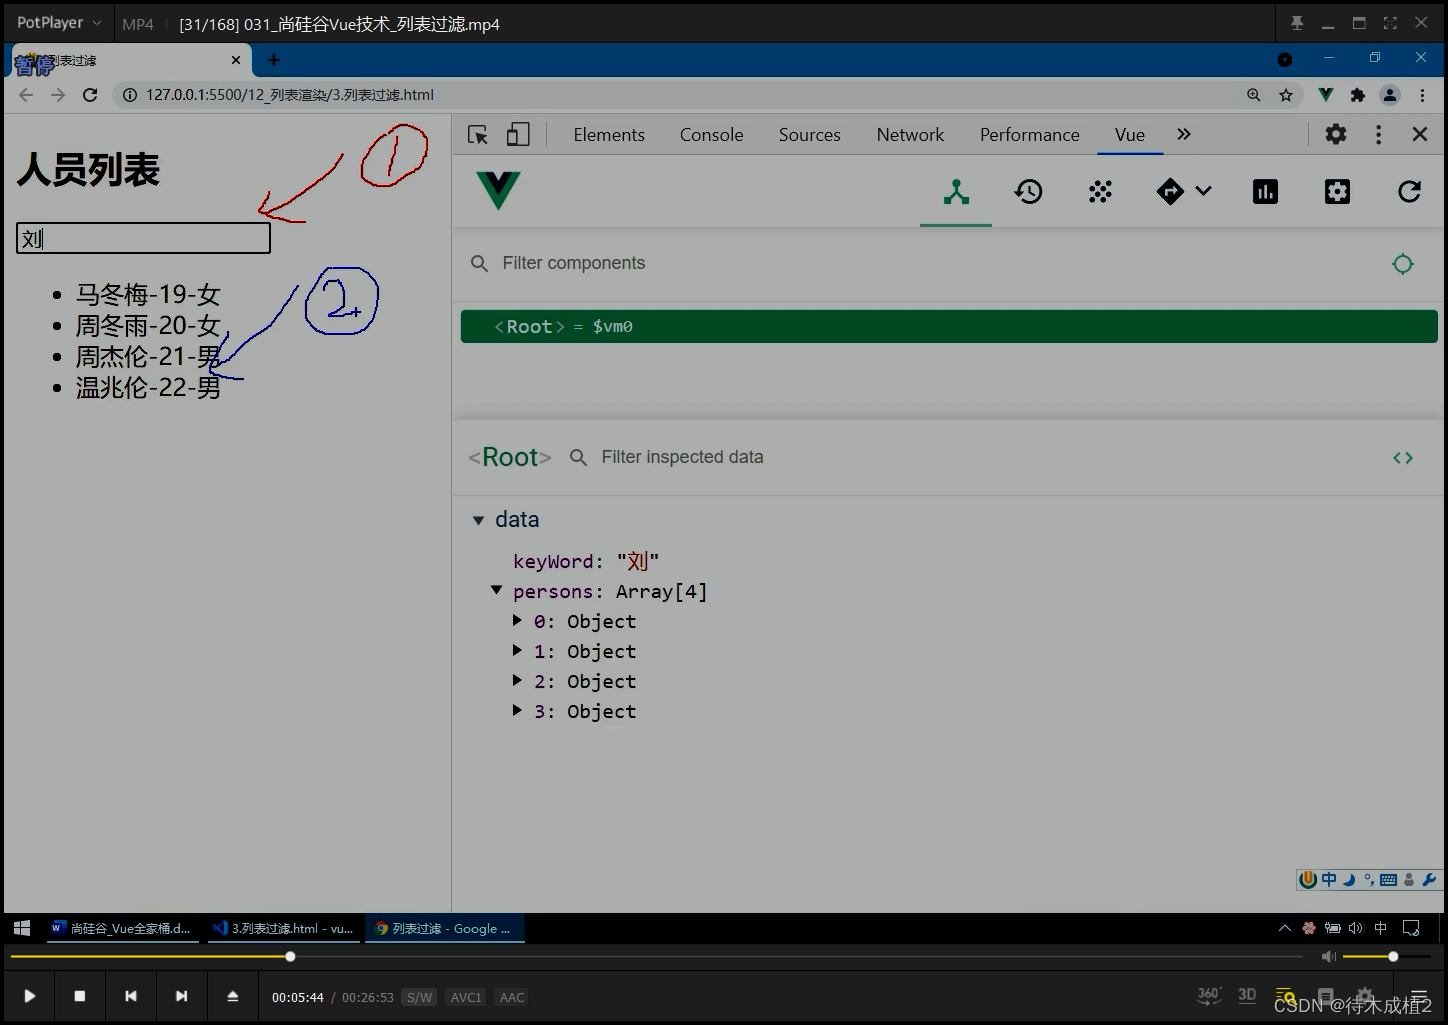Open the Vue devtools Components tree tab
Viewport: 1448px width, 1025px height.
pos(956,192)
